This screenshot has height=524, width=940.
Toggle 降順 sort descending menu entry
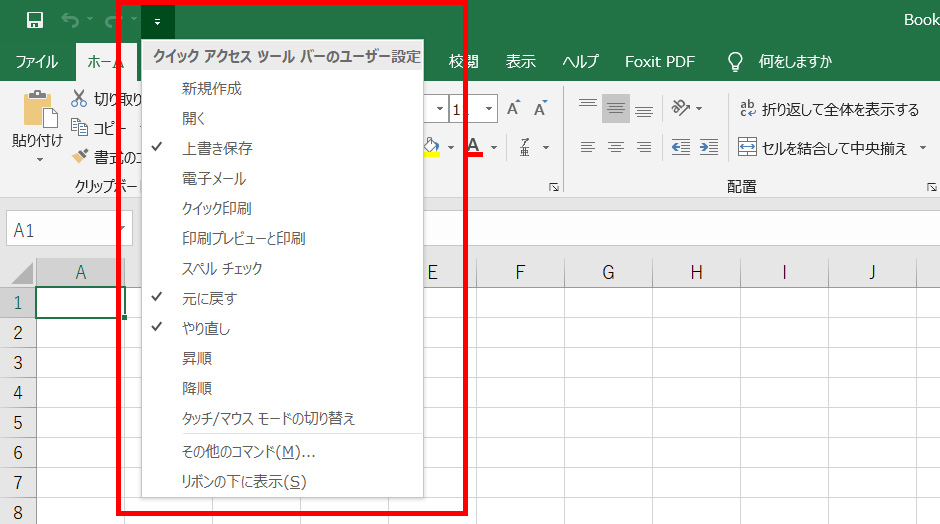coord(282,389)
